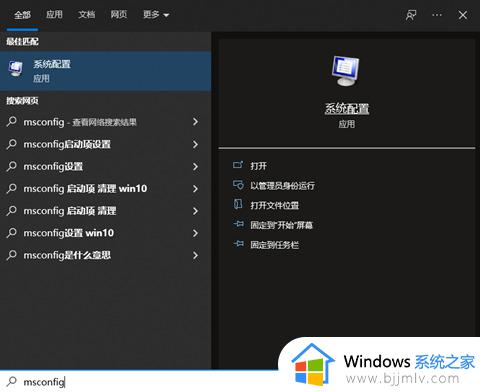Screen dimensions: 480x392
Task: Expand the msconfig 启动项 清理 suggestion arrow
Action: pyautogui.click(x=196, y=211)
